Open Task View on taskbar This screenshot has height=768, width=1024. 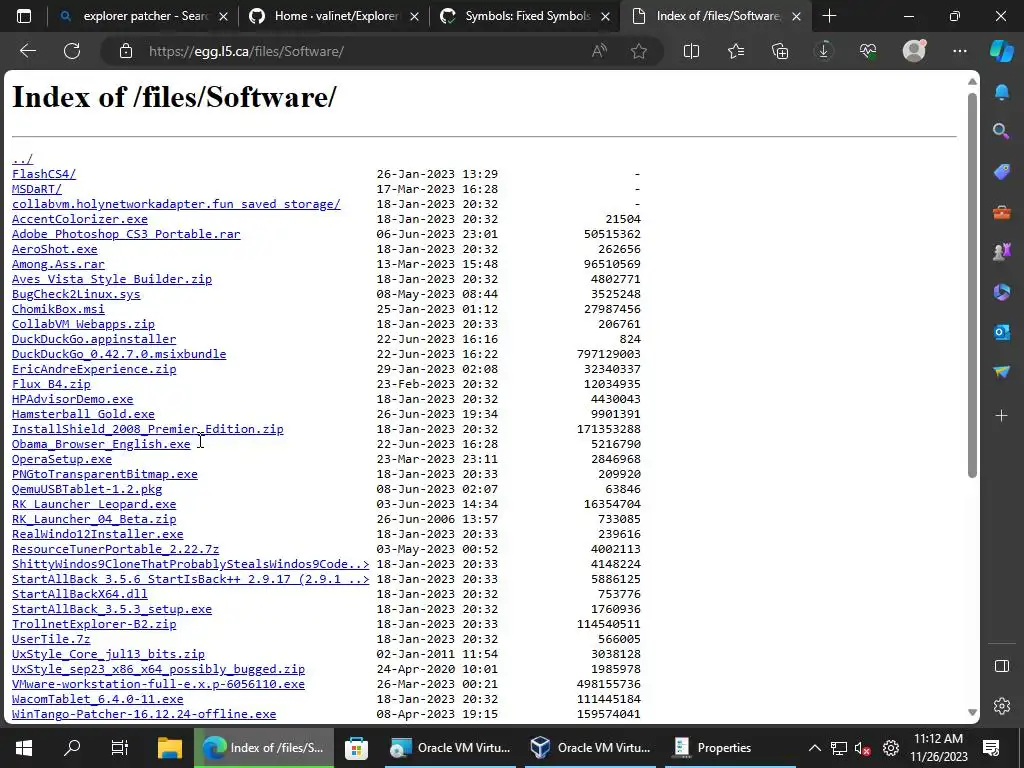click(120, 748)
